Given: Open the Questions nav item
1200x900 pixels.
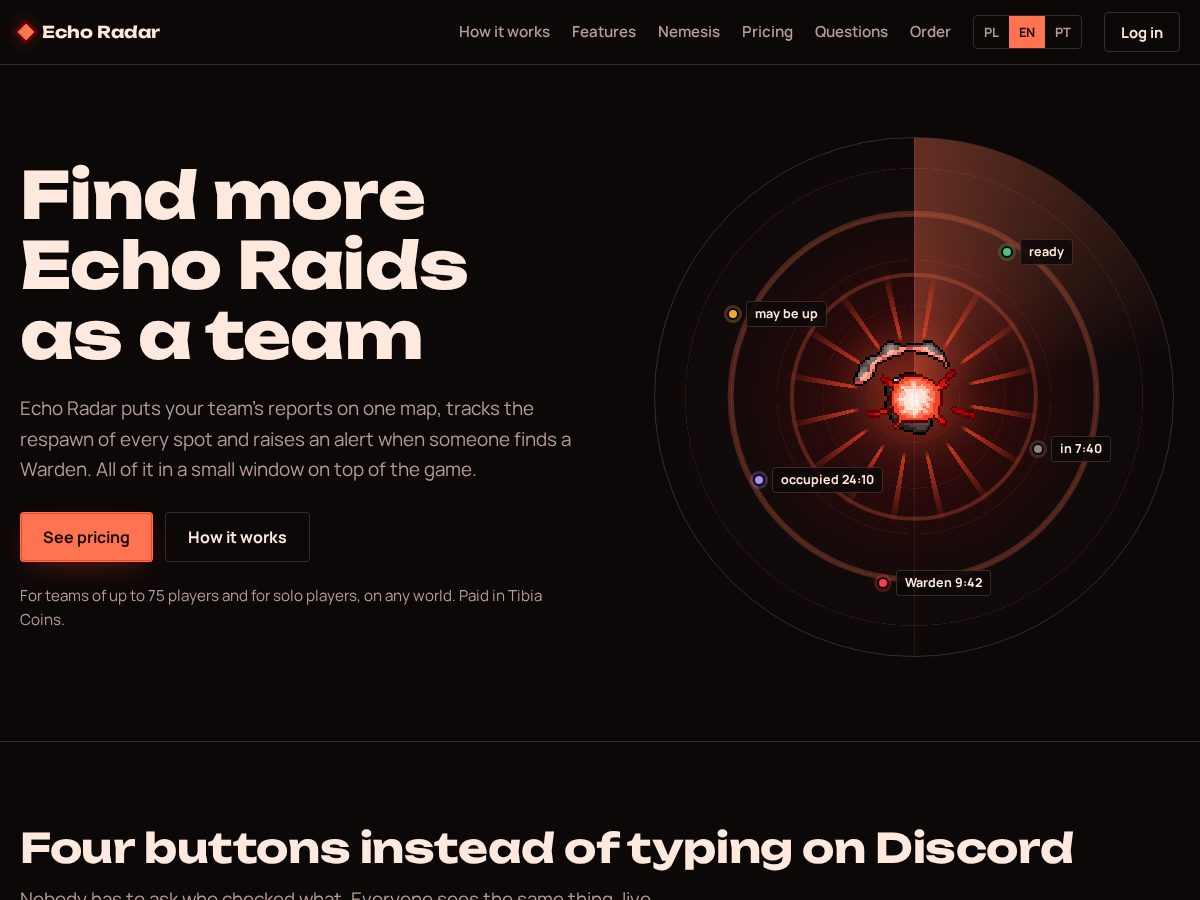Looking at the screenshot, I should 851,32.
